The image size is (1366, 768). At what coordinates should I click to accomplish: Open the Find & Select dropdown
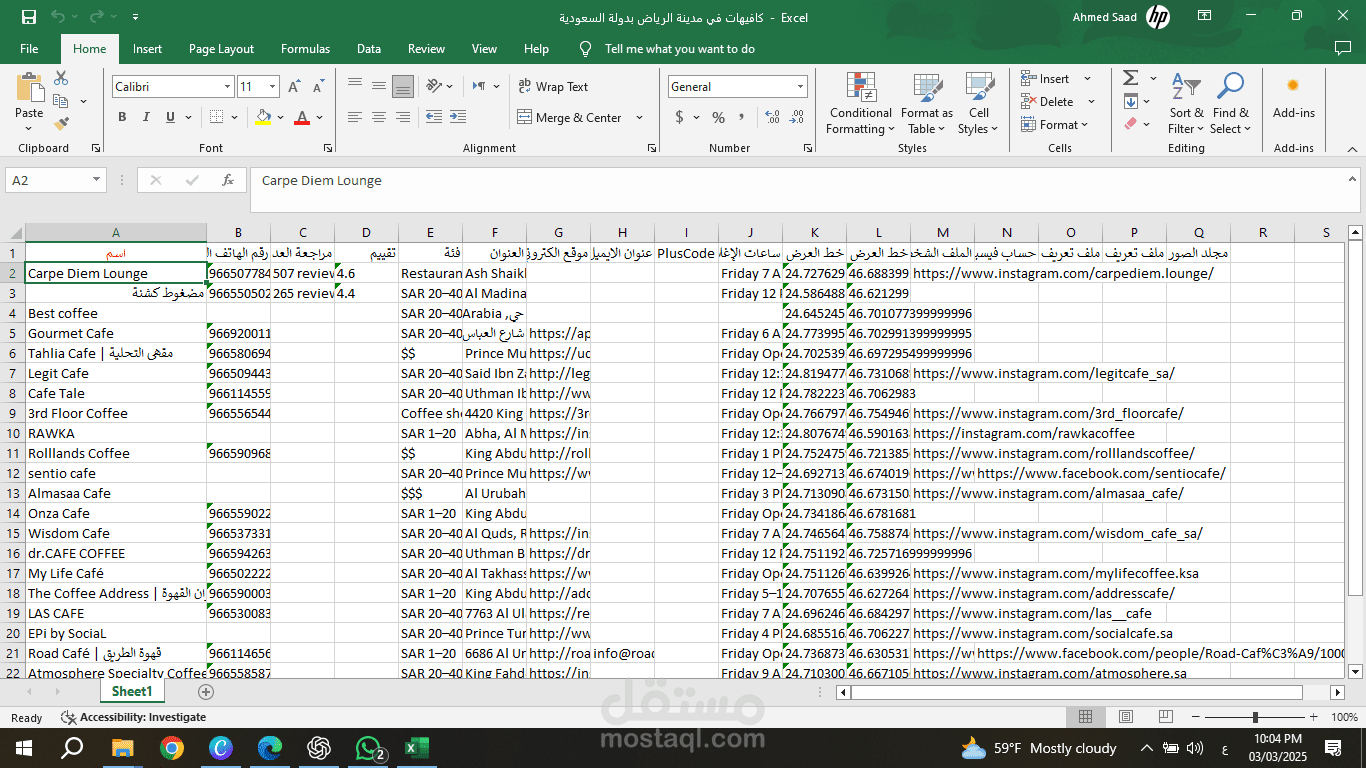tap(1231, 103)
